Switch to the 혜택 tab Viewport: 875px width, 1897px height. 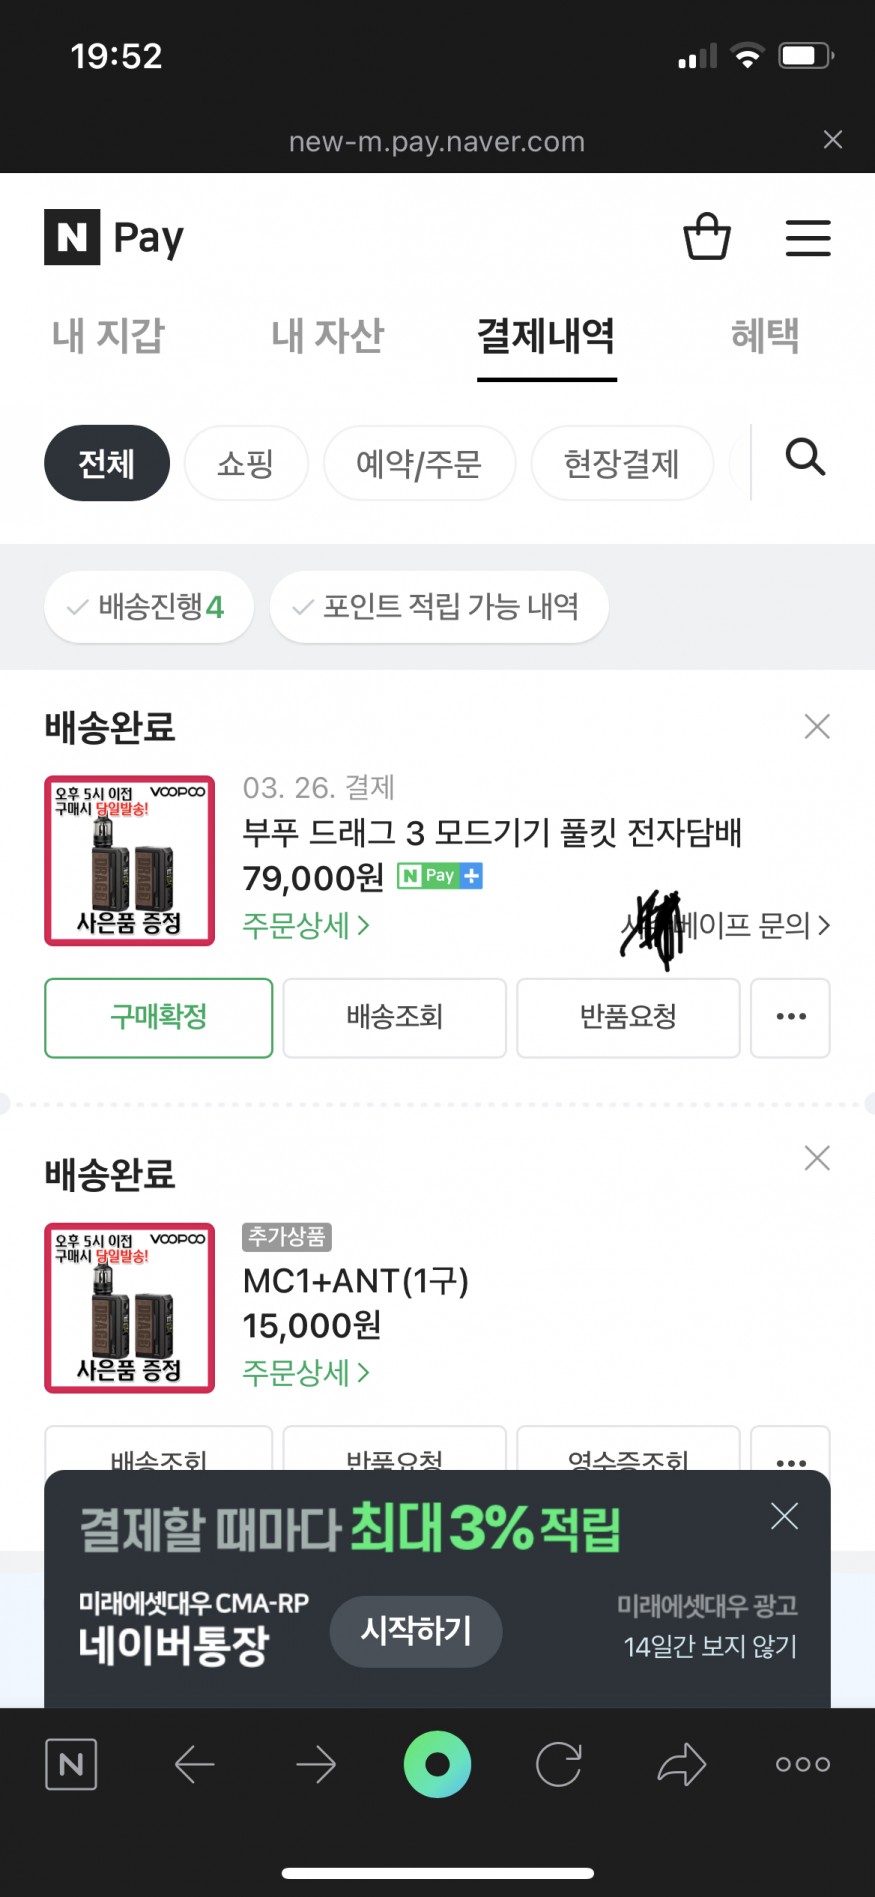pos(765,336)
